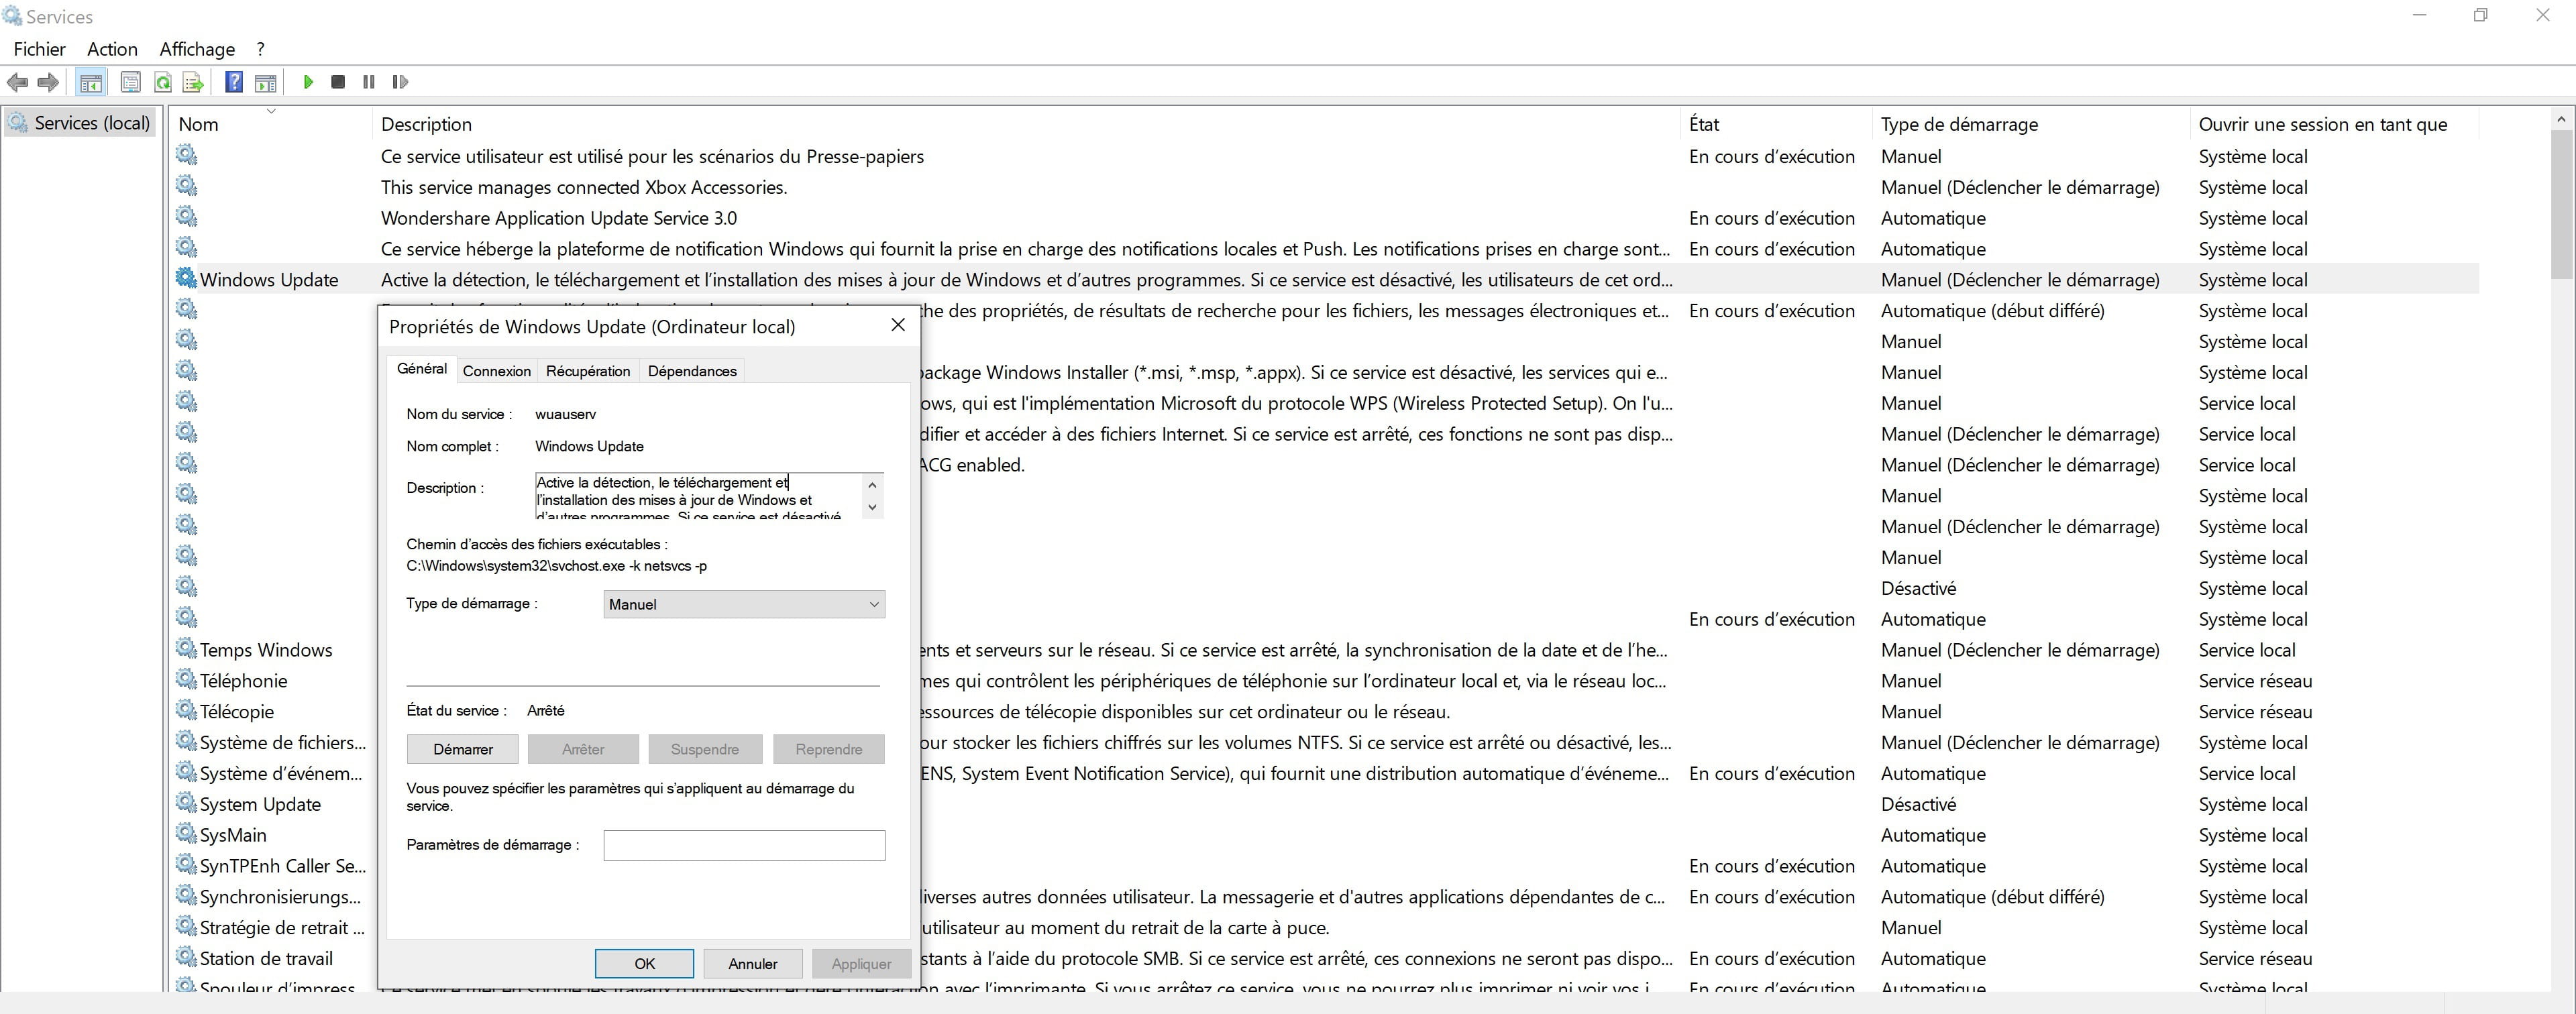Click the Refresh toolbar icon

(162, 82)
